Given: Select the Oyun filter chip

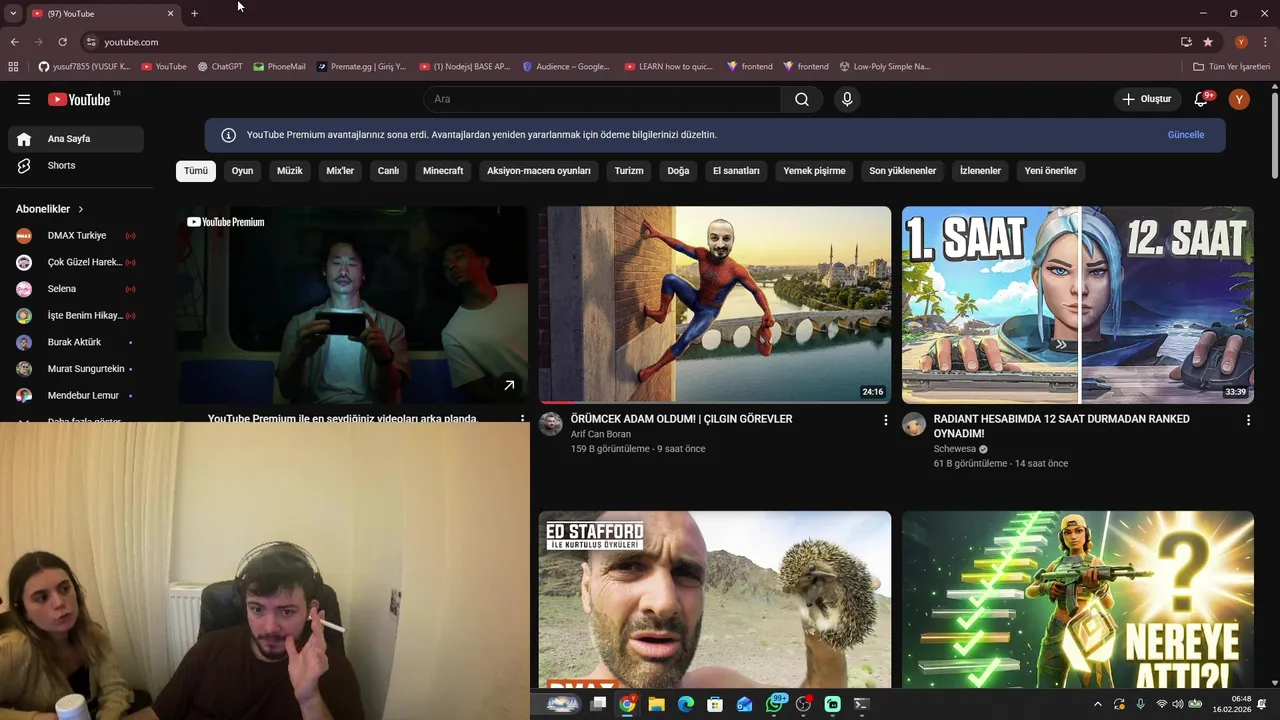Looking at the screenshot, I should (242, 171).
